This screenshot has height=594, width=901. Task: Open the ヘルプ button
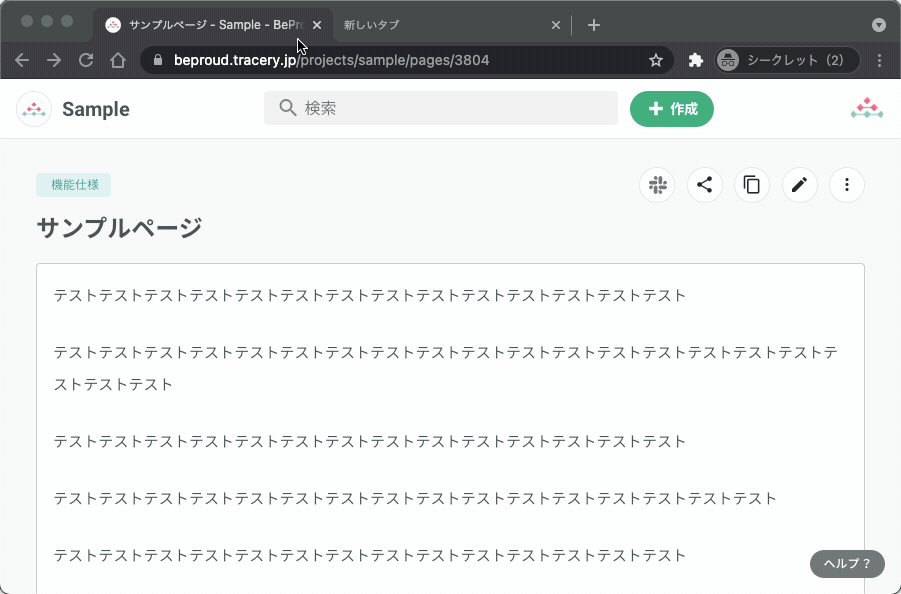pyautogui.click(x=846, y=563)
